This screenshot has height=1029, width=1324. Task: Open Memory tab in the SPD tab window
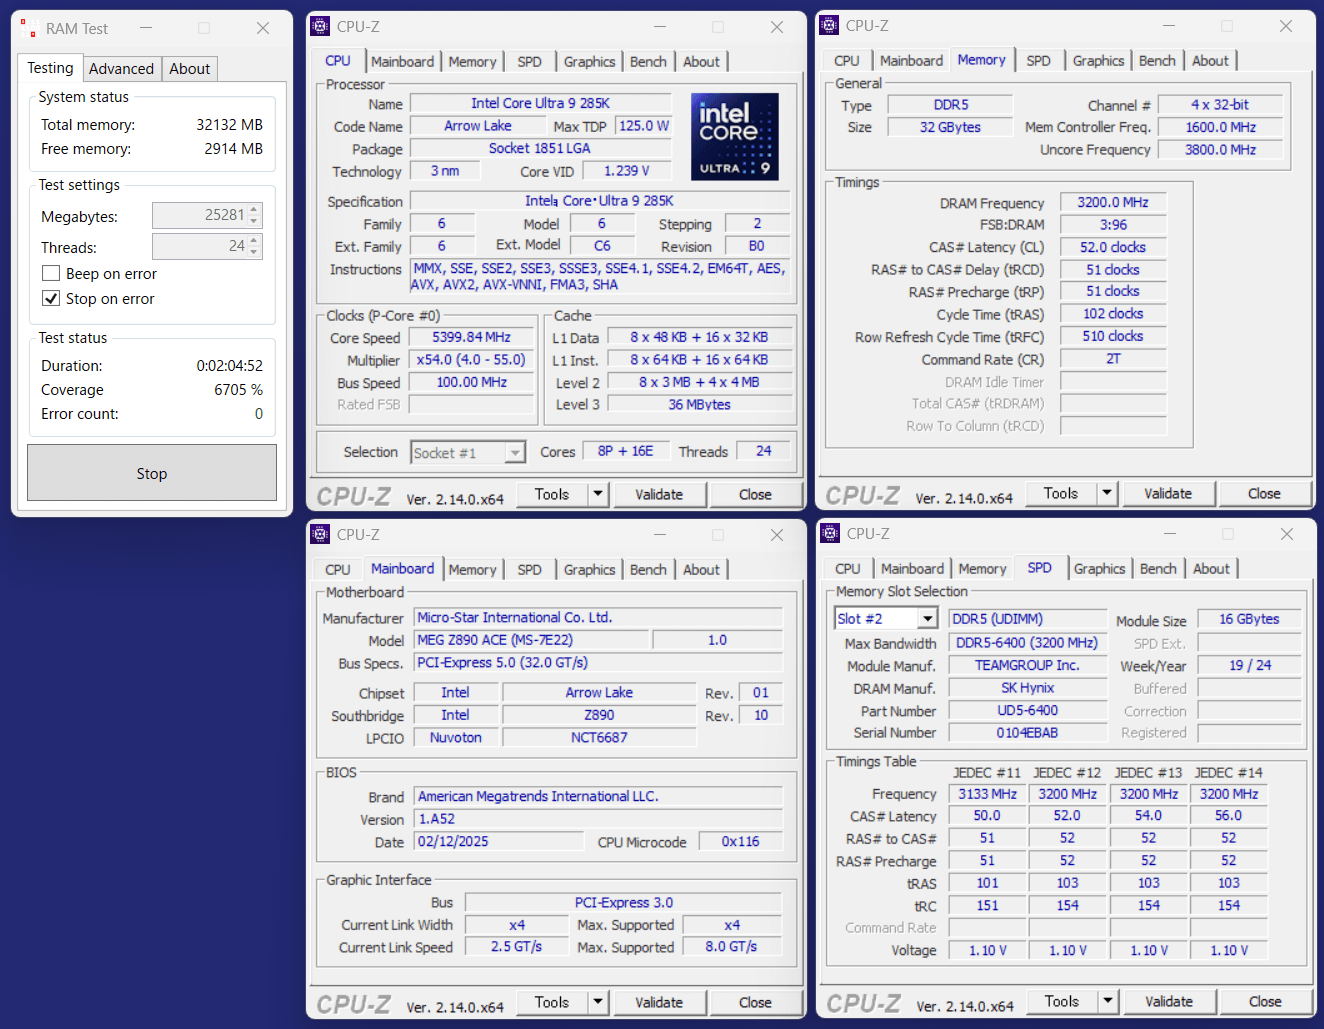[982, 568]
